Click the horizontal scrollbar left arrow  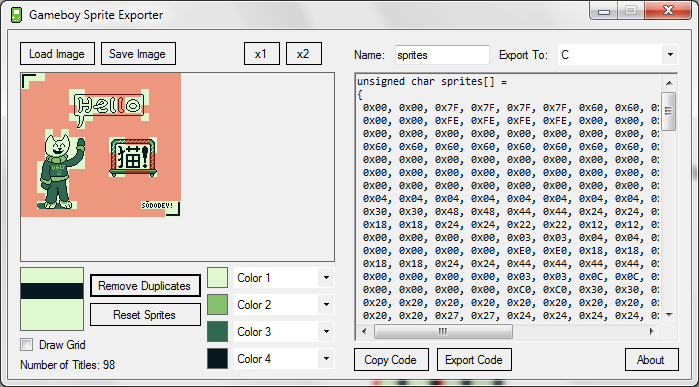pos(364,331)
